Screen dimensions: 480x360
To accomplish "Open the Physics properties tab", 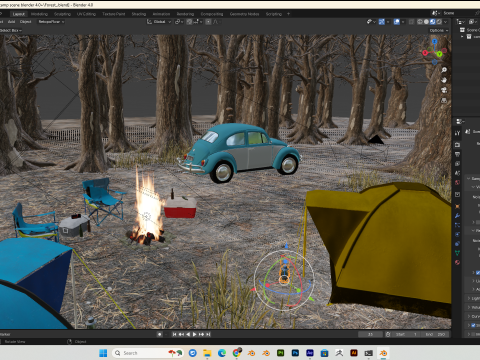I will point(457,234).
